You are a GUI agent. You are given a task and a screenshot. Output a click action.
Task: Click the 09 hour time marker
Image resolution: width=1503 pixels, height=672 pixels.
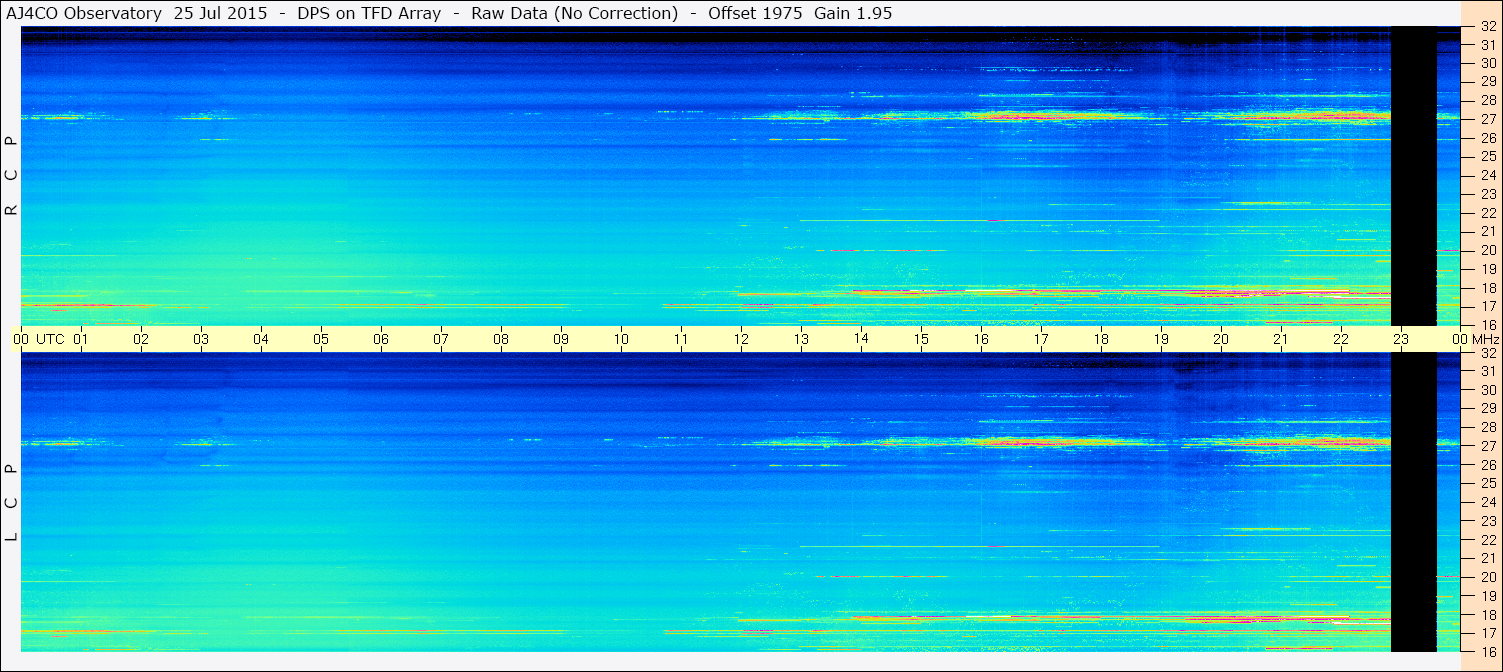(x=561, y=339)
